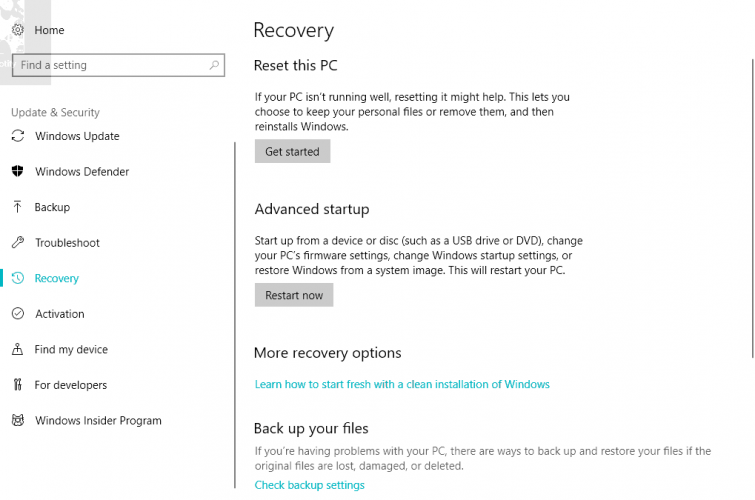Click the Windows Update sync icon

[x=17, y=136]
